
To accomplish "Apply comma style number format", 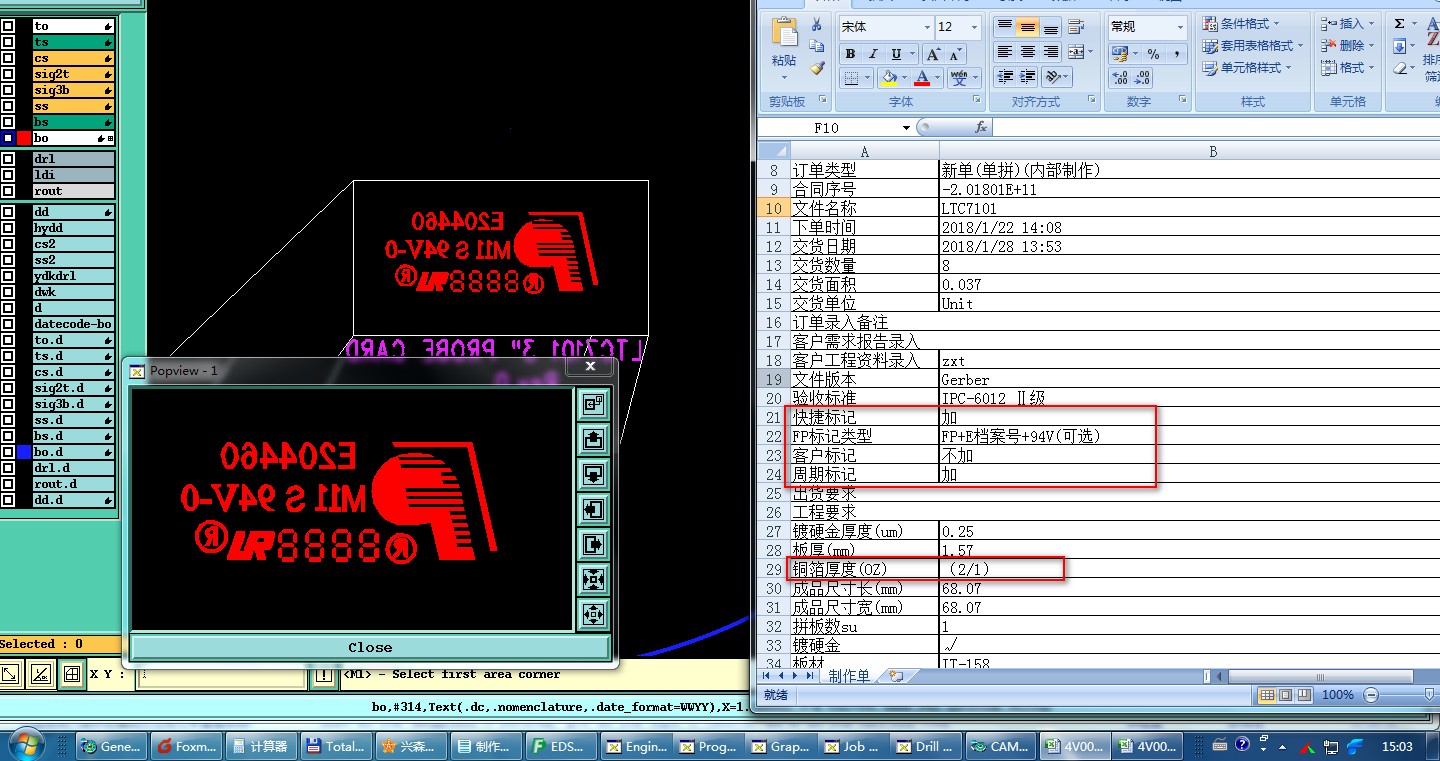I will pos(1176,54).
